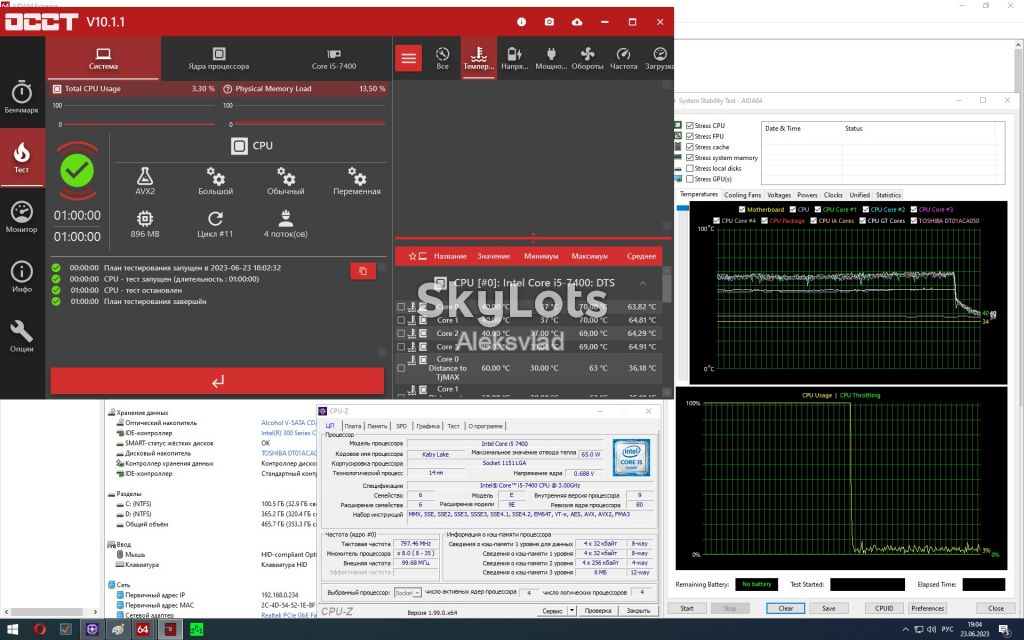
Task: Open the OCCT hamburger menu button
Action: point(408,59)
